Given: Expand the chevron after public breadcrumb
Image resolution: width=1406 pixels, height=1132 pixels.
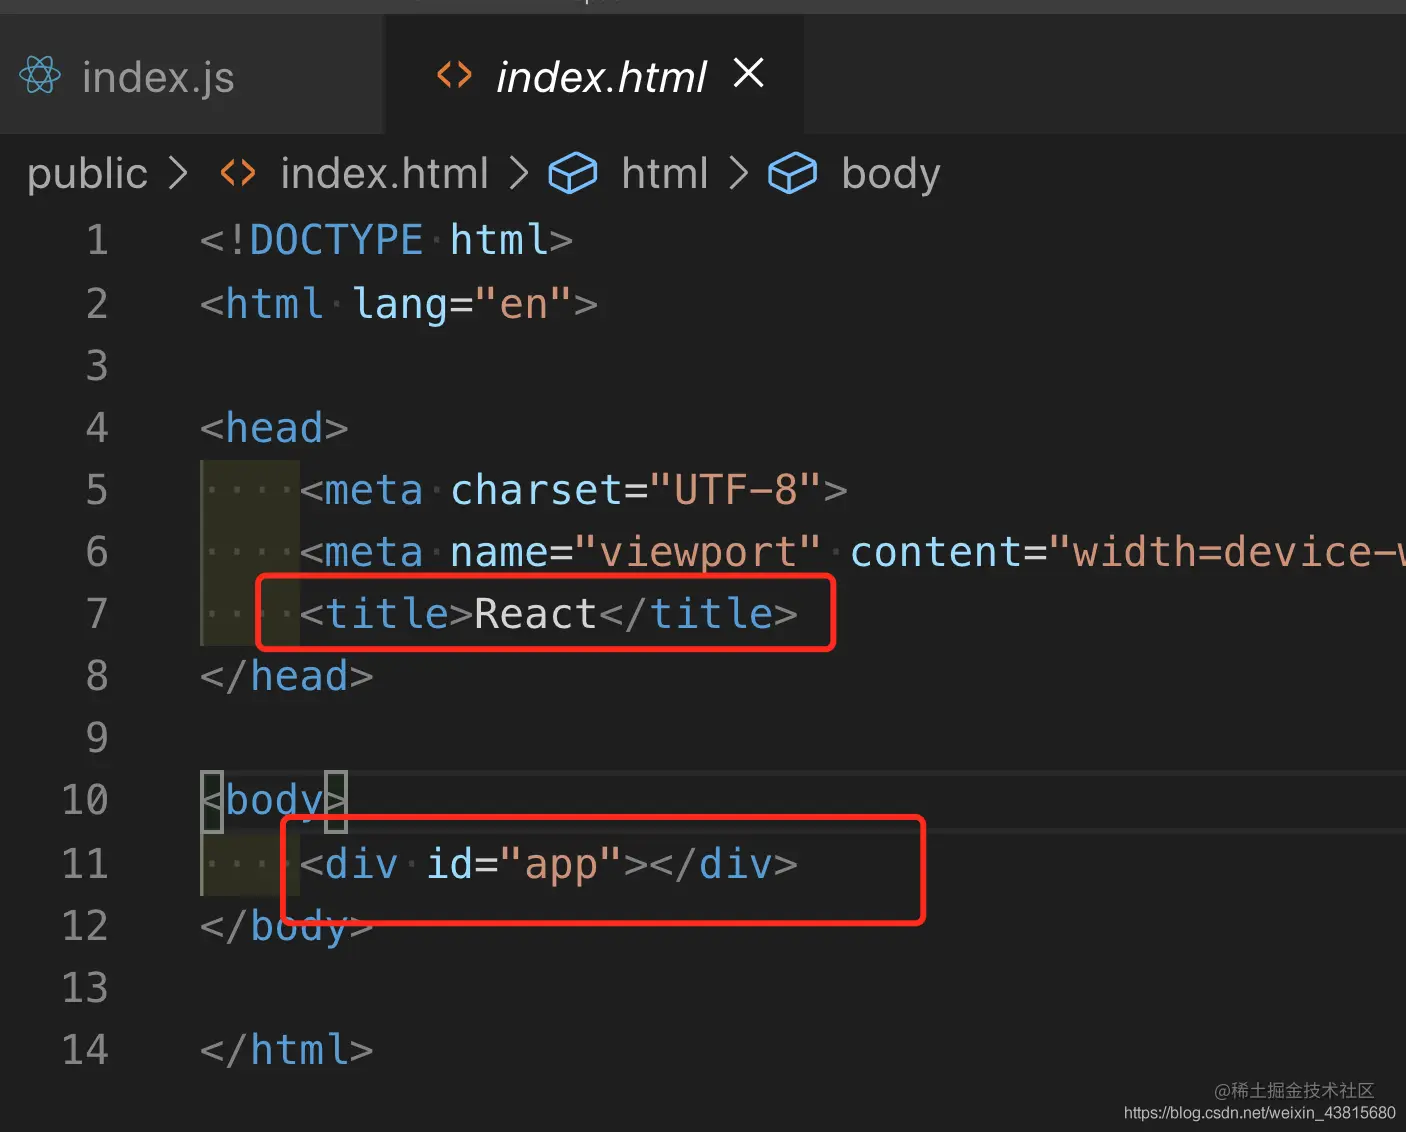Looking at the screenshot, I should [x=178, y=173].
